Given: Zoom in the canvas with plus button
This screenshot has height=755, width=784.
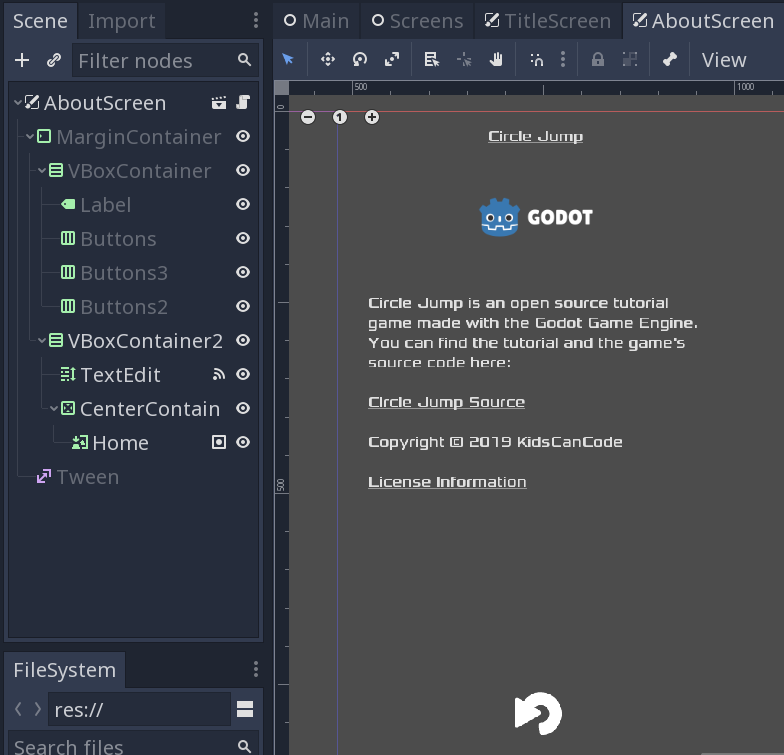Looking at the screenshot, I should (x=372, y=117).
